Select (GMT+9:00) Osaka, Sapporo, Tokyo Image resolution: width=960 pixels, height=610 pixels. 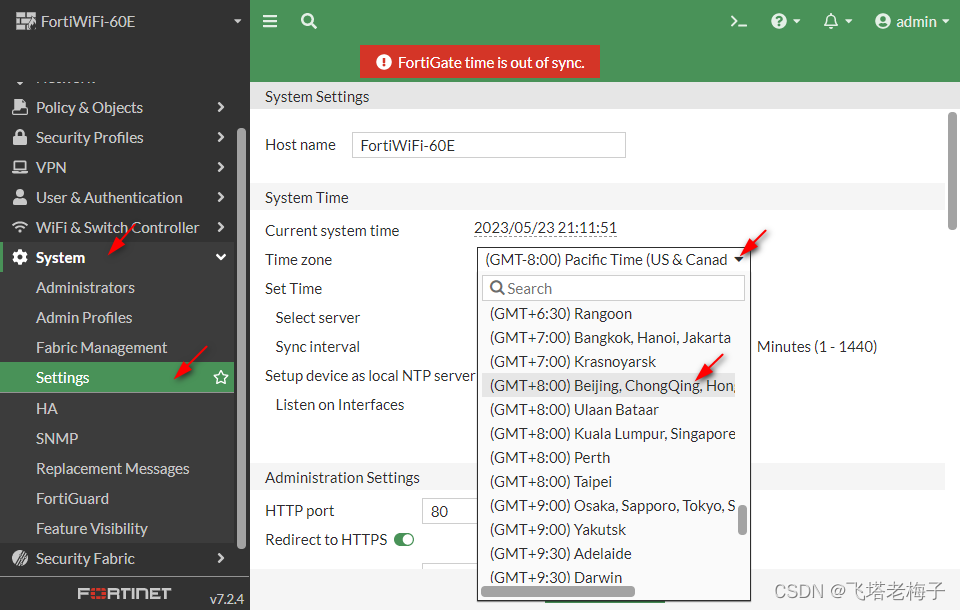[612, 505]
